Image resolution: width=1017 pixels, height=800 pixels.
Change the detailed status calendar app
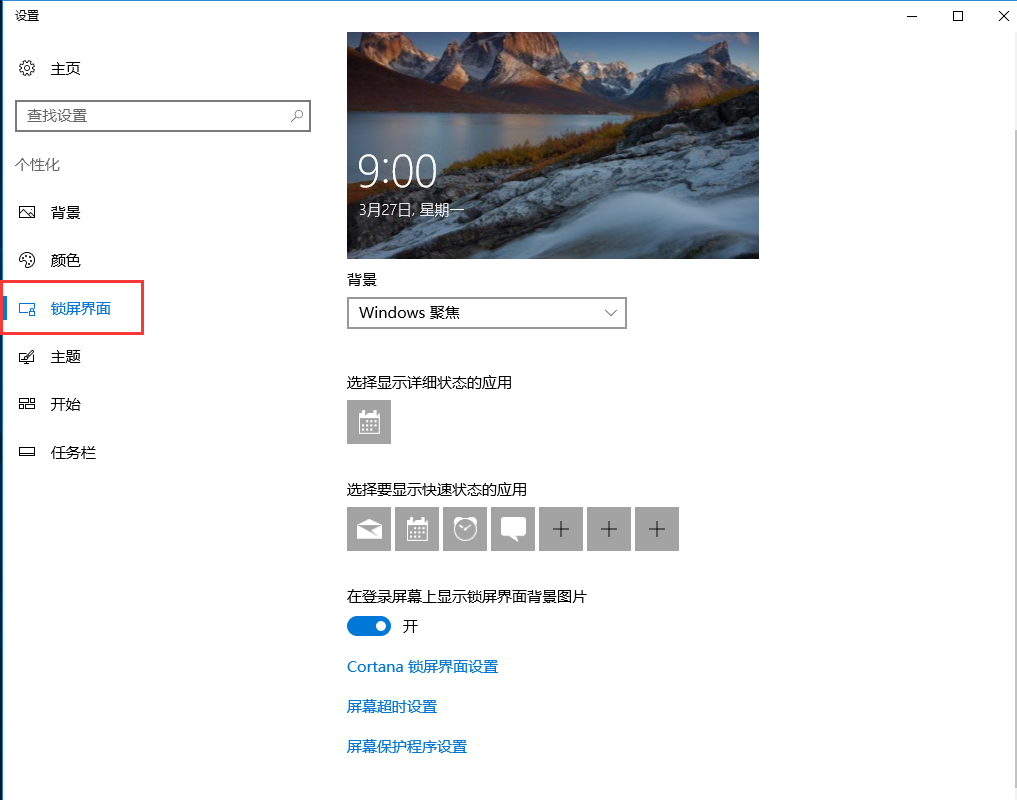[369, 422]
